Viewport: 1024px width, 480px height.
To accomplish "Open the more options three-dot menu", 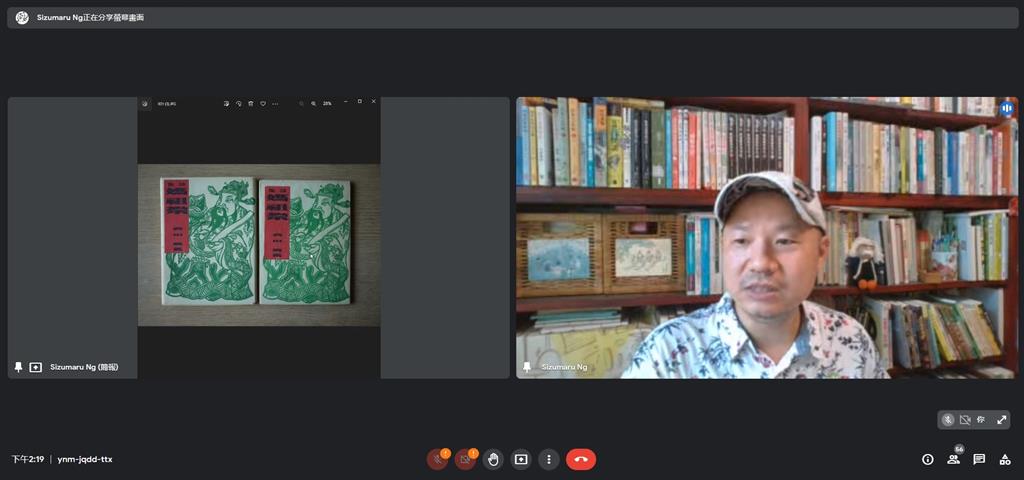I will tap(548, 459).
